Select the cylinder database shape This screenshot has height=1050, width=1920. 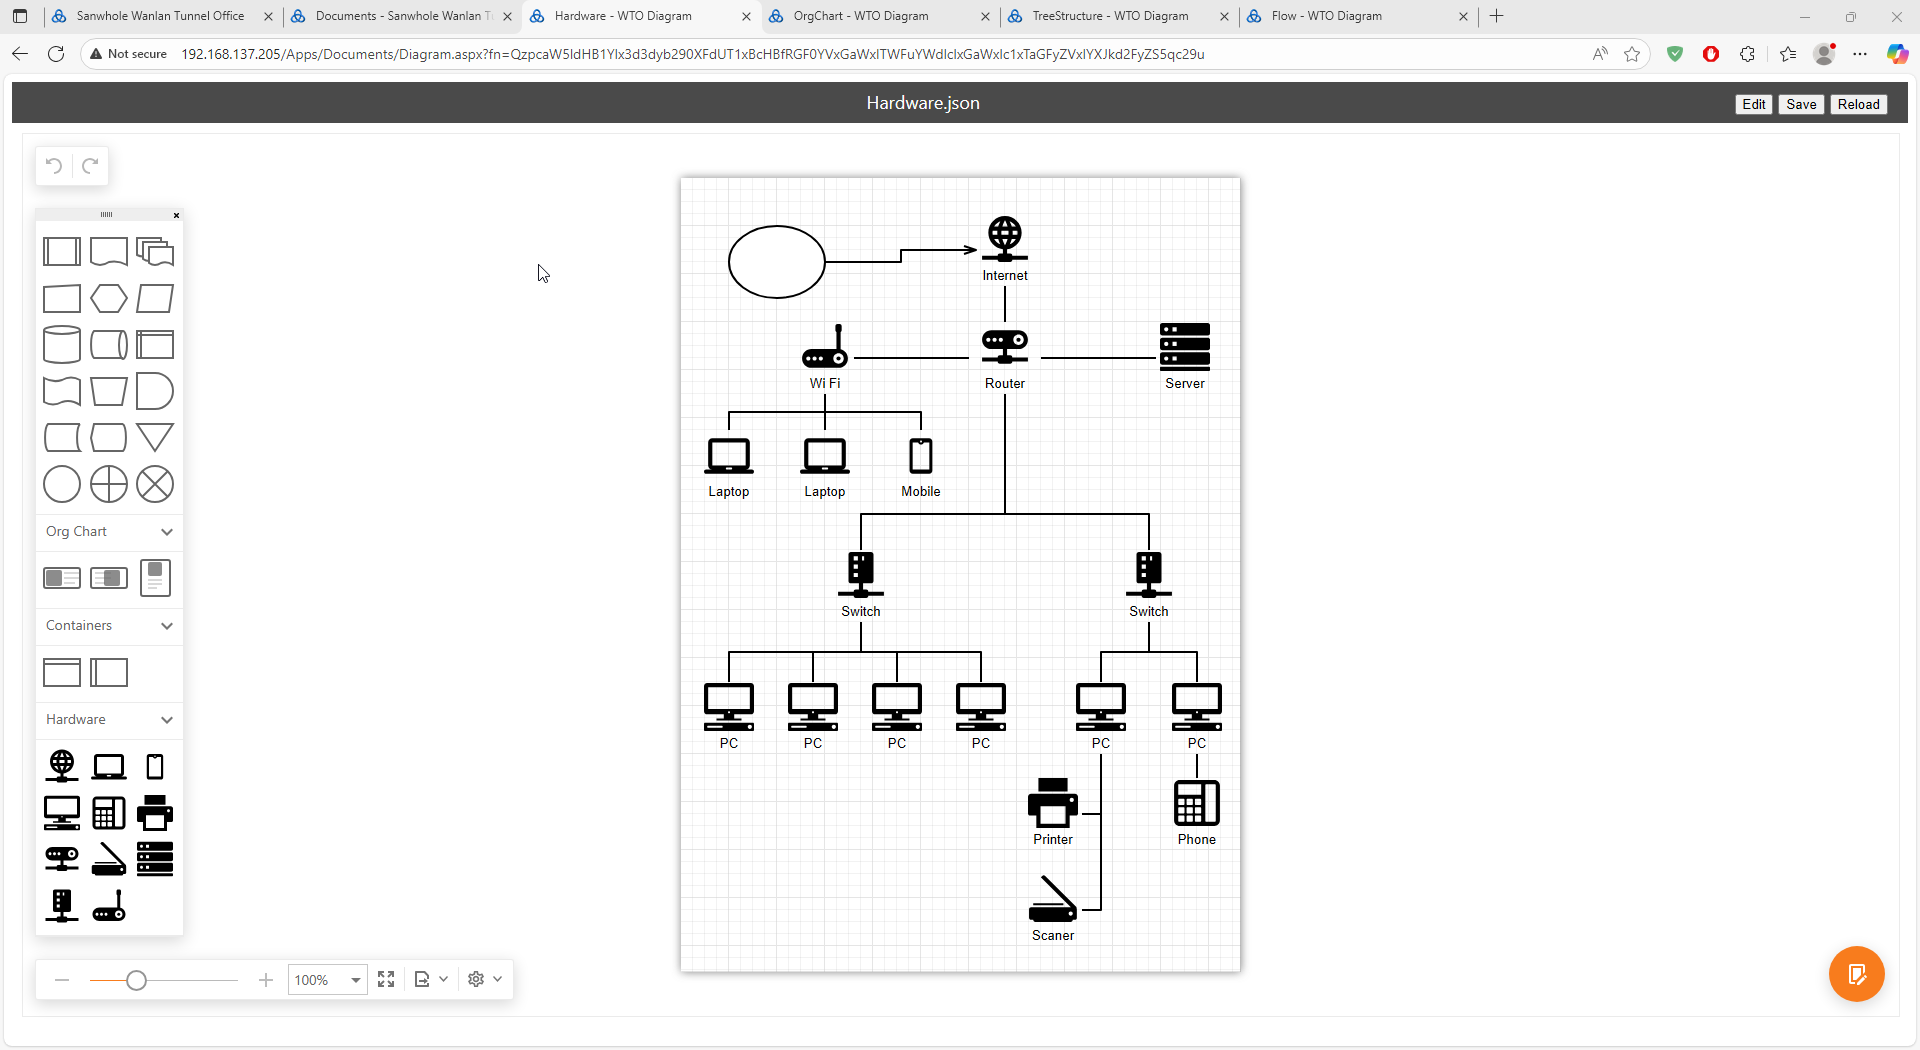pos(62,345)
